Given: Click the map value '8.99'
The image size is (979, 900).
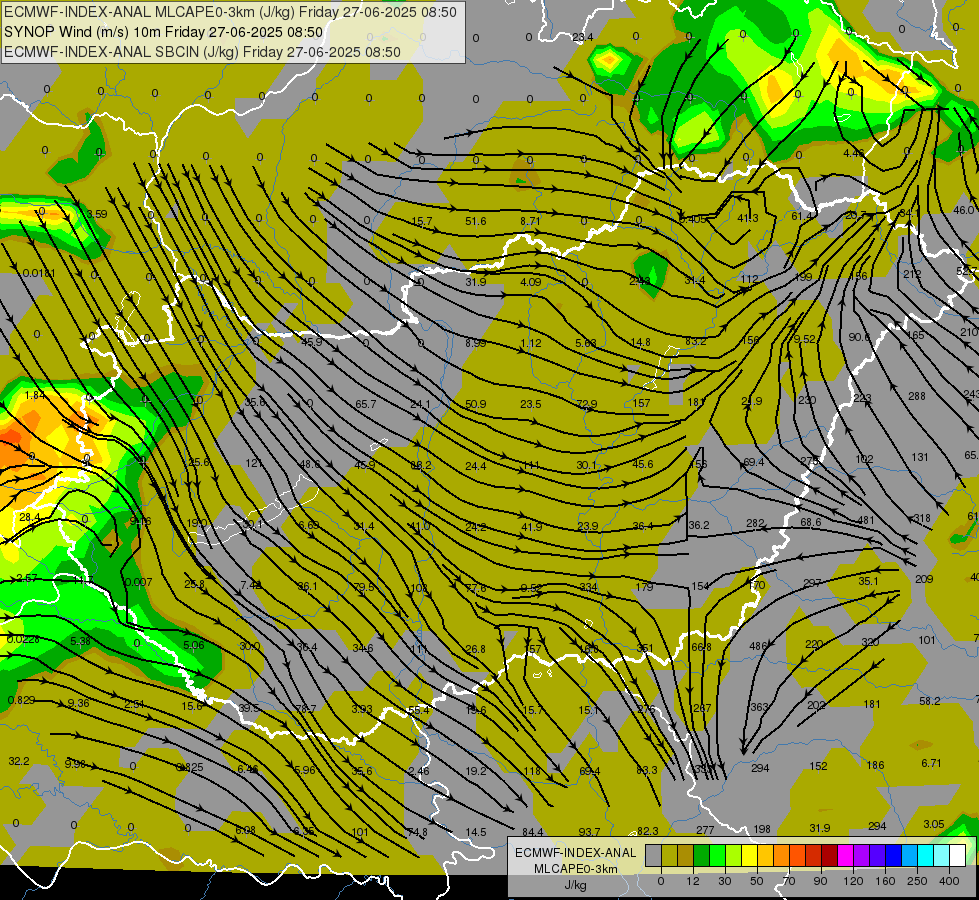Looking at the screenshot, I should tap(476, 343).
